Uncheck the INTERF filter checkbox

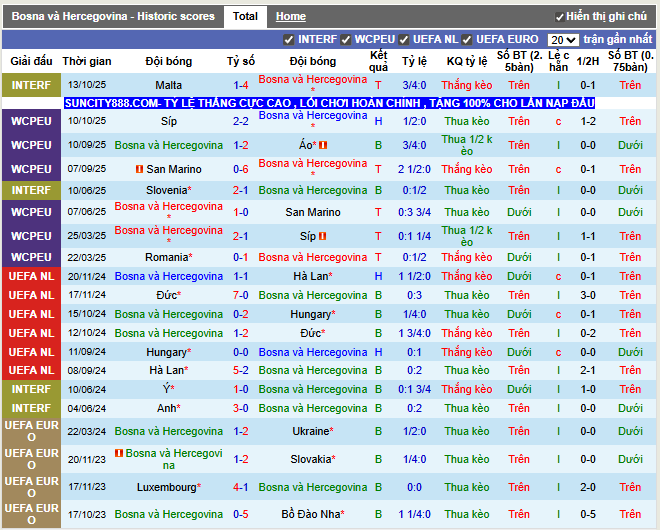288,40
